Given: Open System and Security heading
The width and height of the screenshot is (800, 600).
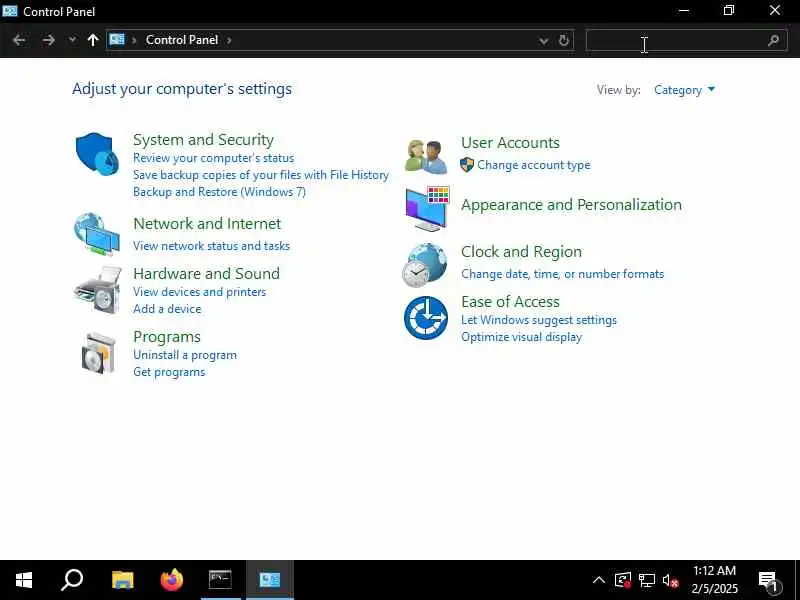Looking at the screenshot, I should pos(204,139).
